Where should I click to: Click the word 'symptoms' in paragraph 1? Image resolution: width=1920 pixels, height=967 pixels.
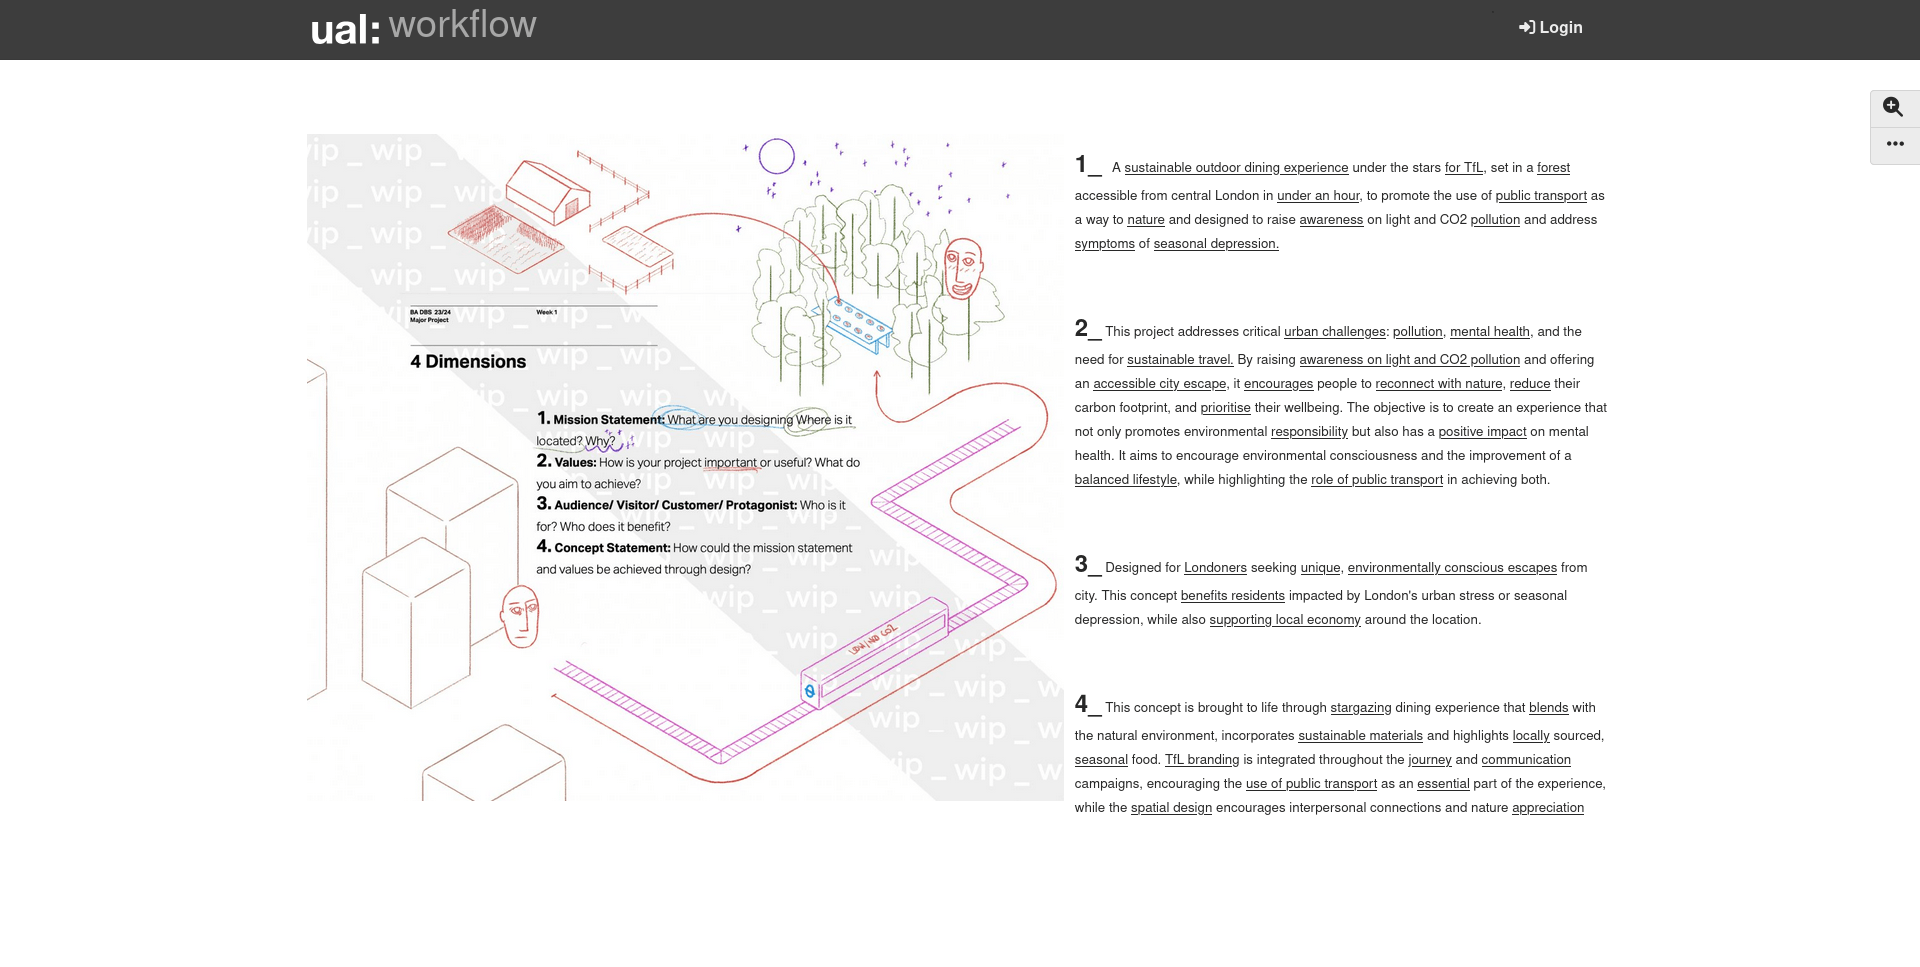[1105, 244]
